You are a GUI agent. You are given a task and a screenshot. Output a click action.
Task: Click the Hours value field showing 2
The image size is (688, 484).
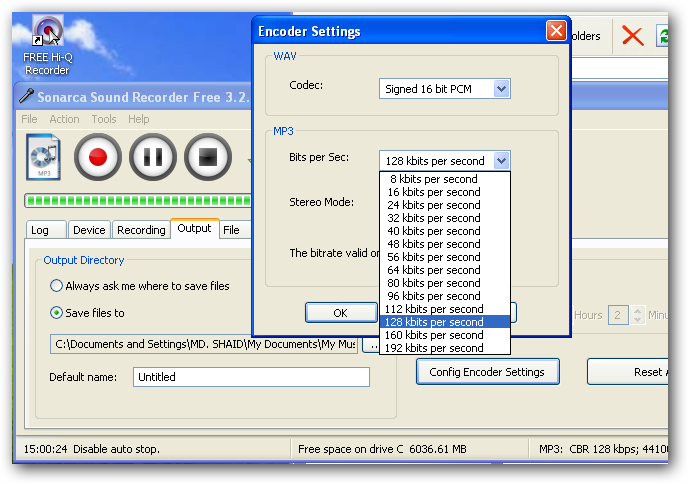point(618,315)
